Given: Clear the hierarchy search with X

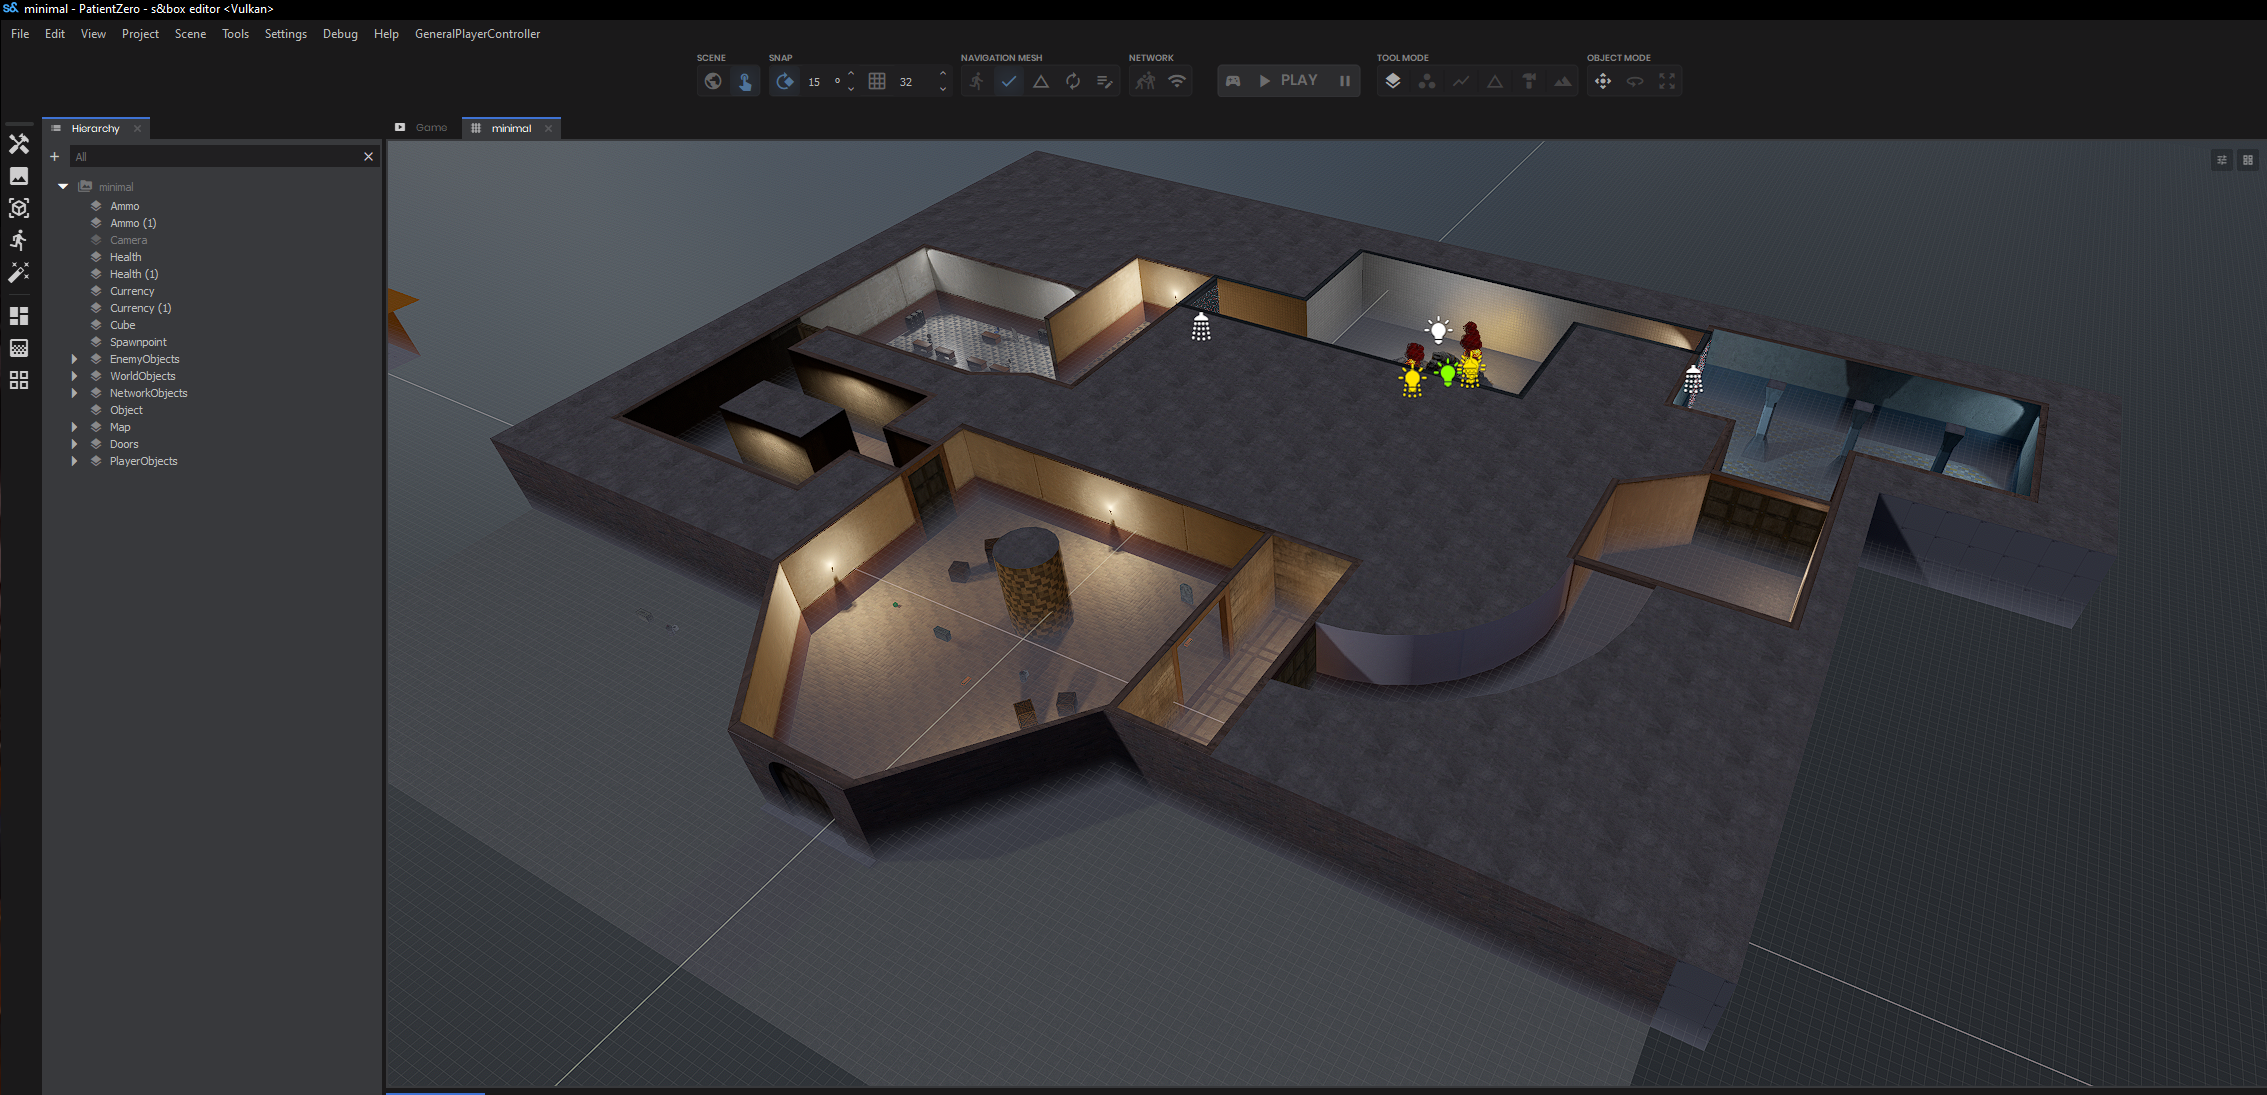Looking at the screenshot, I should click(x=368, y=157).
